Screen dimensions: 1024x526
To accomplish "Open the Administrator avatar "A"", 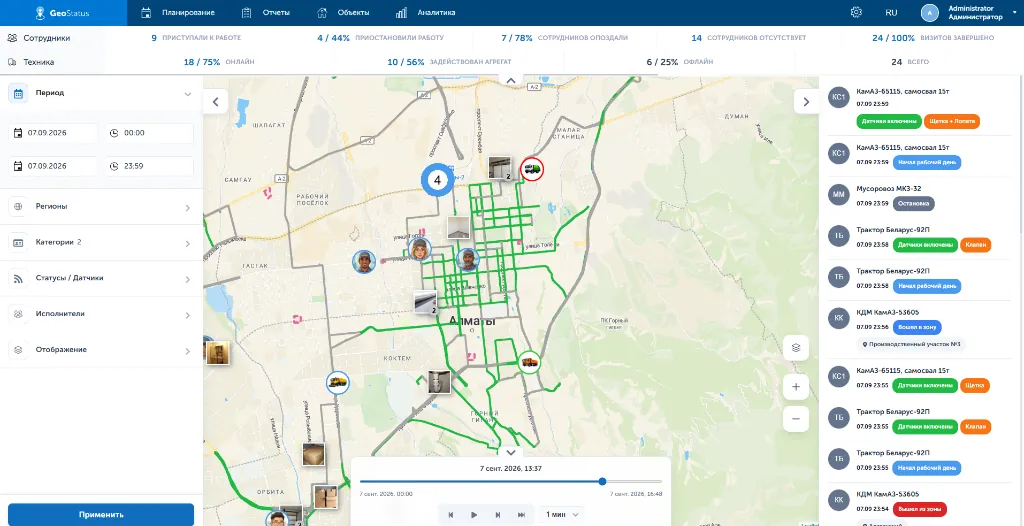I will (x=930, y=12).
